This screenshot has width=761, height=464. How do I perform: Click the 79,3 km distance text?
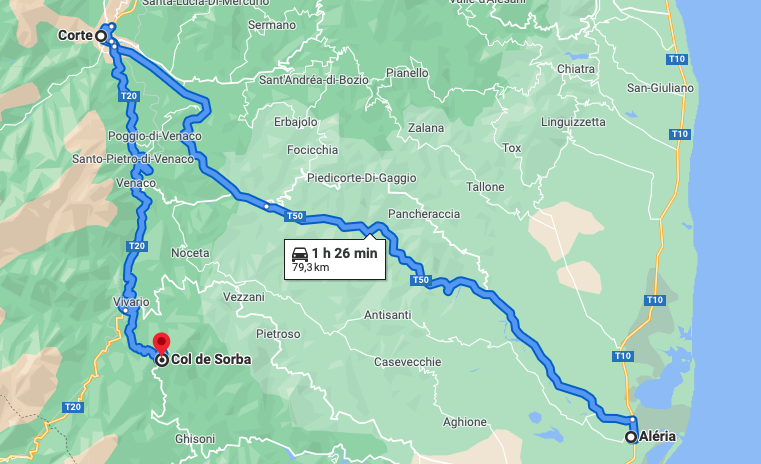(311, 267)
